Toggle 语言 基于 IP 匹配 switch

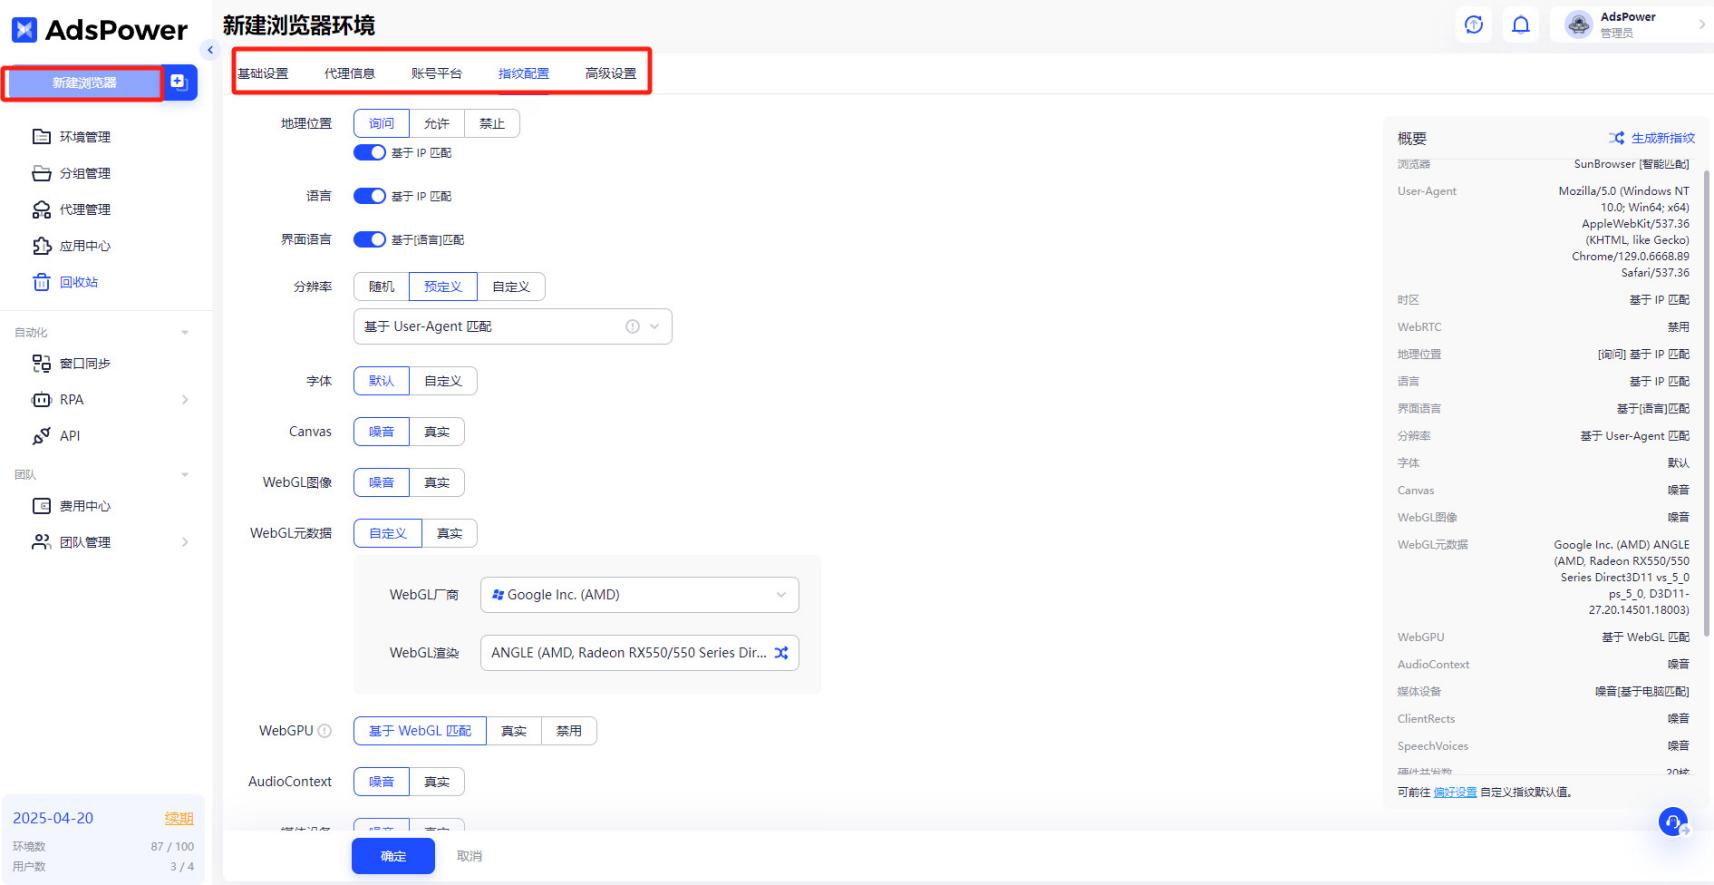(x=369, y=196)
